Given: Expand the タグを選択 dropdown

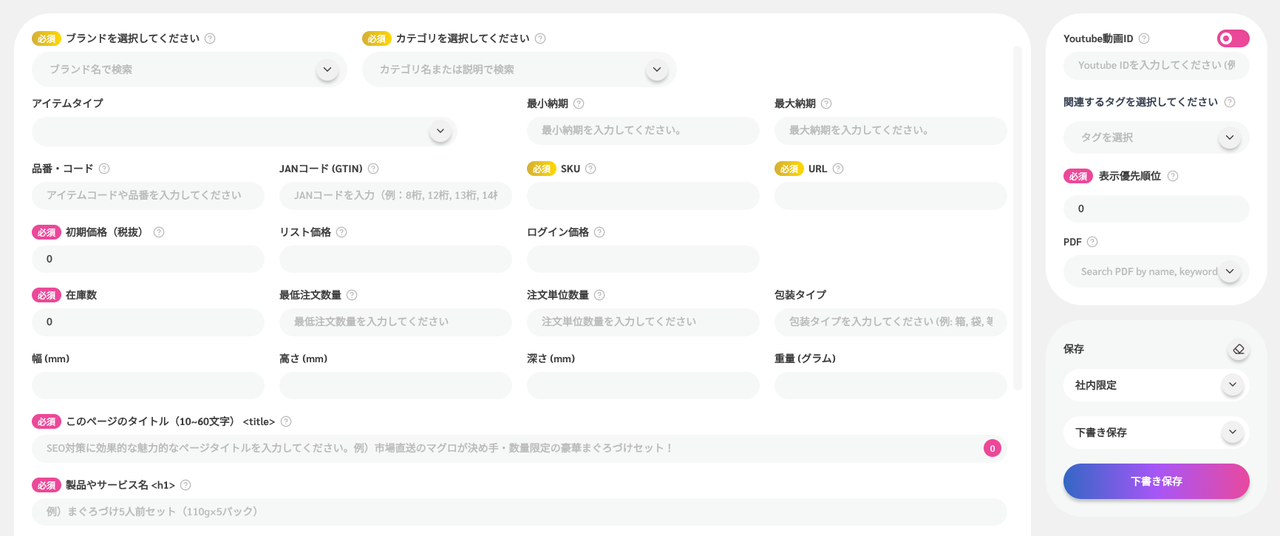Looking at the screenshot, I should [x=1230, y=138].
